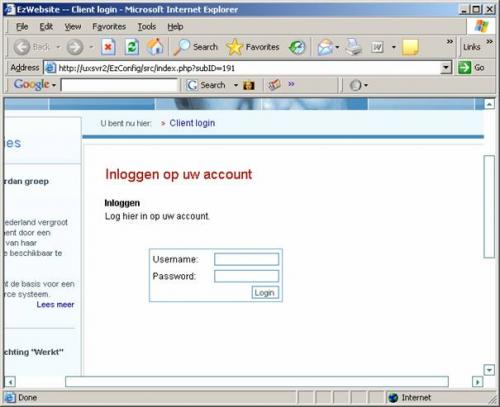This screenshot has height=407, width=500.
Task: Open the Favorites star button
Action: 252,47
